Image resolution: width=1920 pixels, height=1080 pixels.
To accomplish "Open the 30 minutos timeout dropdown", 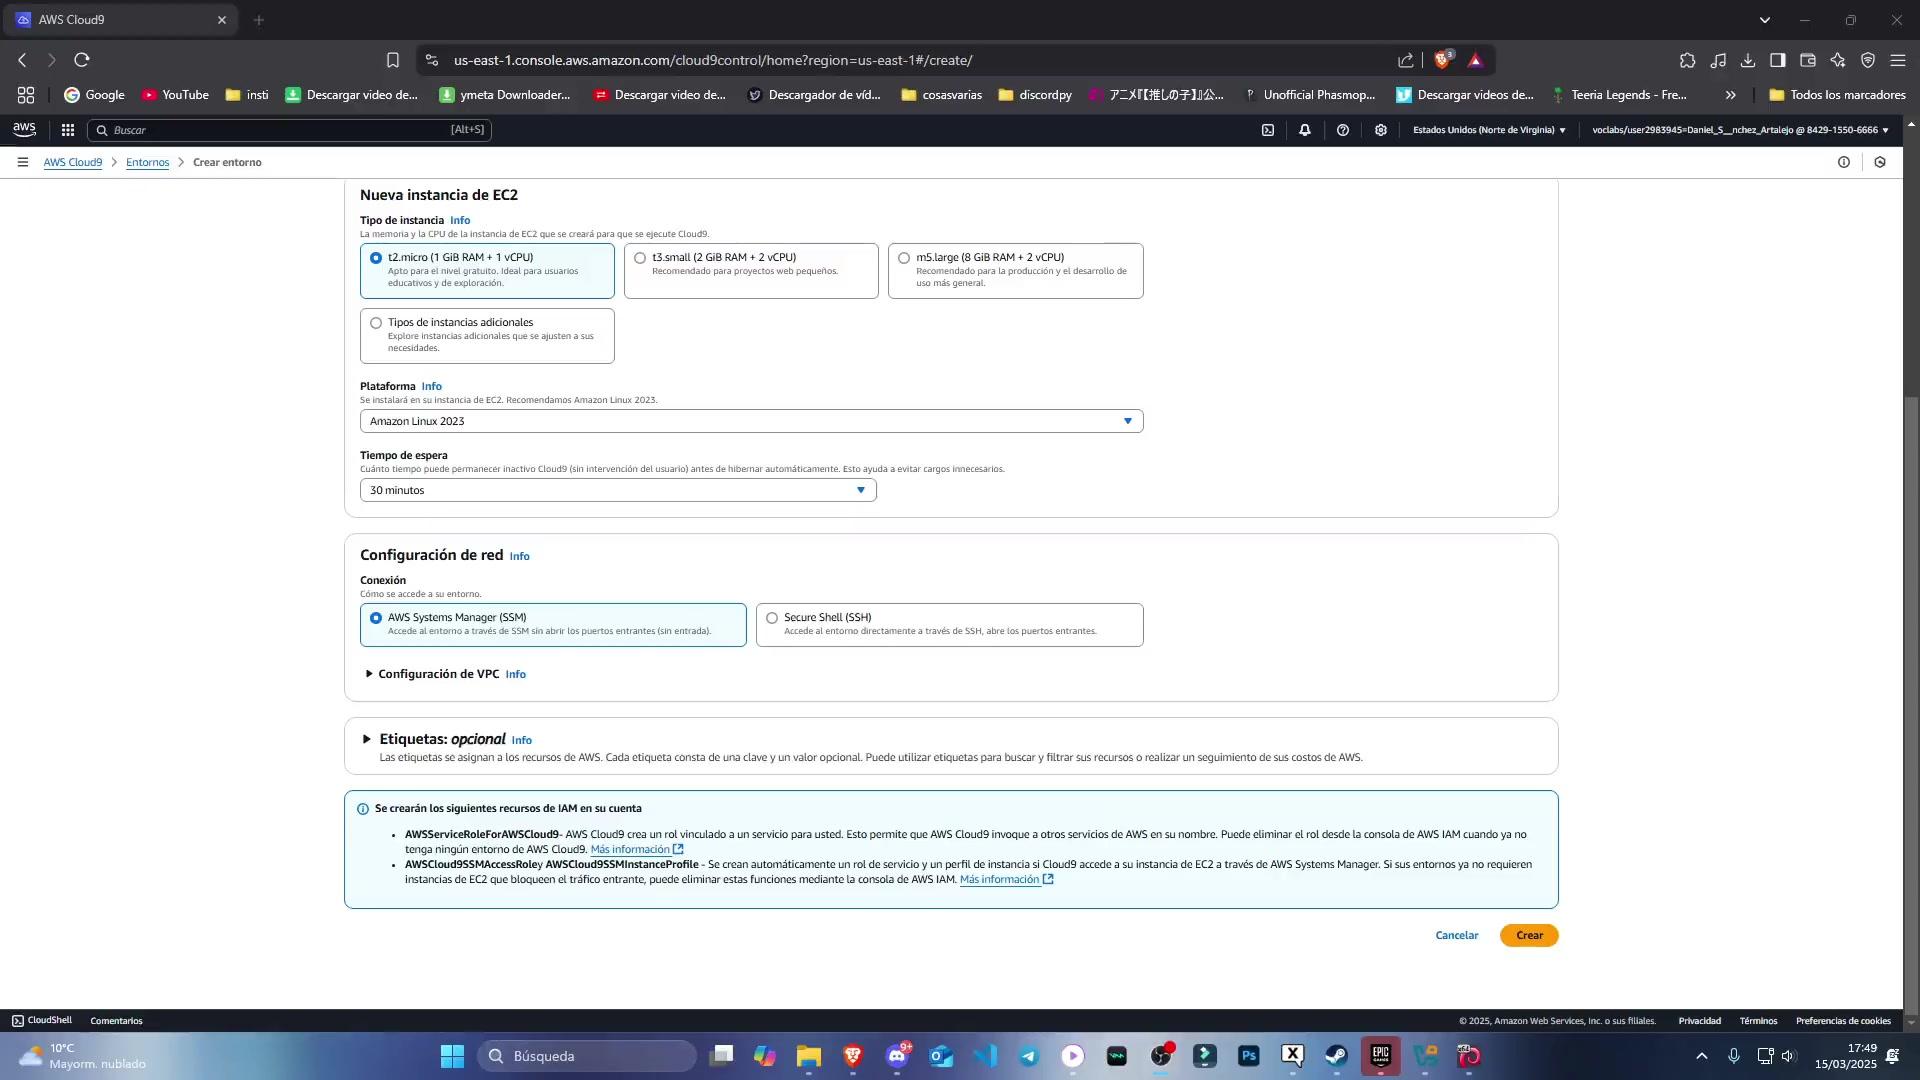I will click(x=617, y=490).
